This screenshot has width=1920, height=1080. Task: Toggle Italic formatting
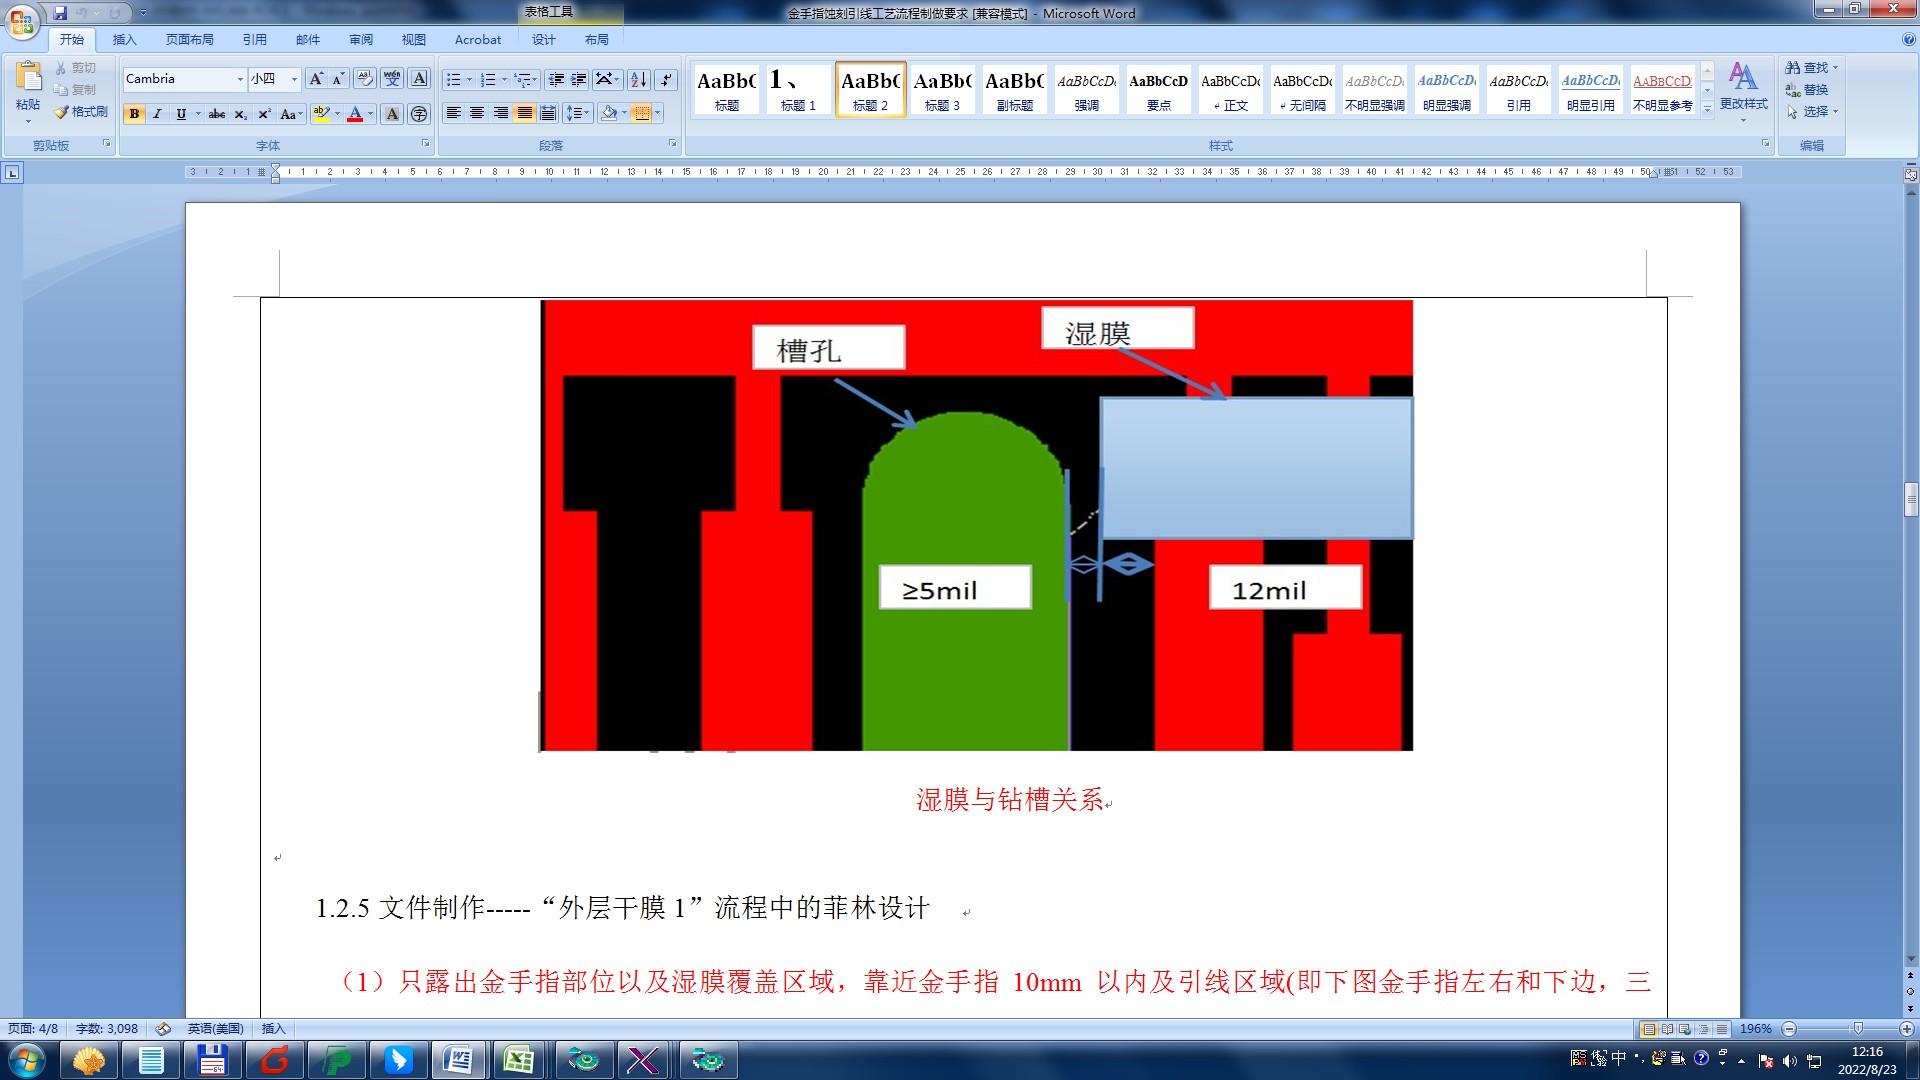[157, 114]
